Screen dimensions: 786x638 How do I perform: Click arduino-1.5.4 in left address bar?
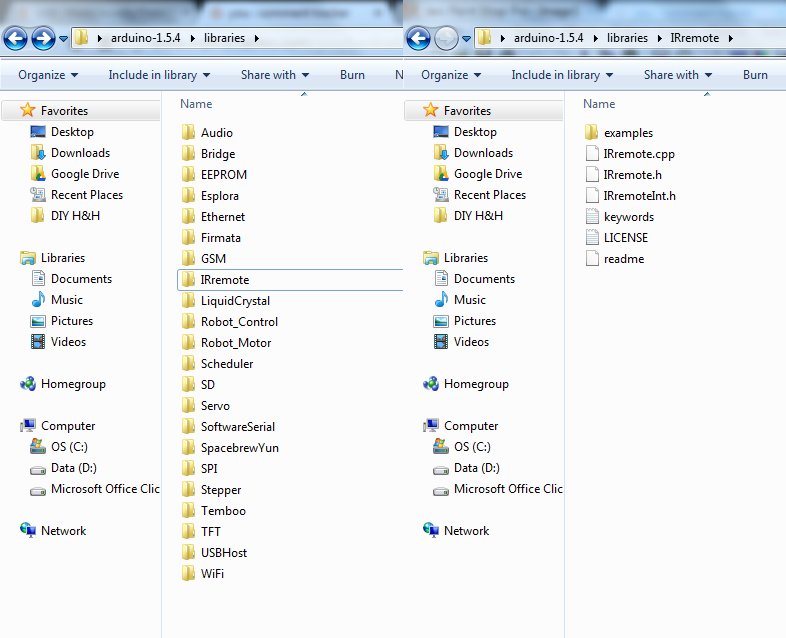pos(146,38)
